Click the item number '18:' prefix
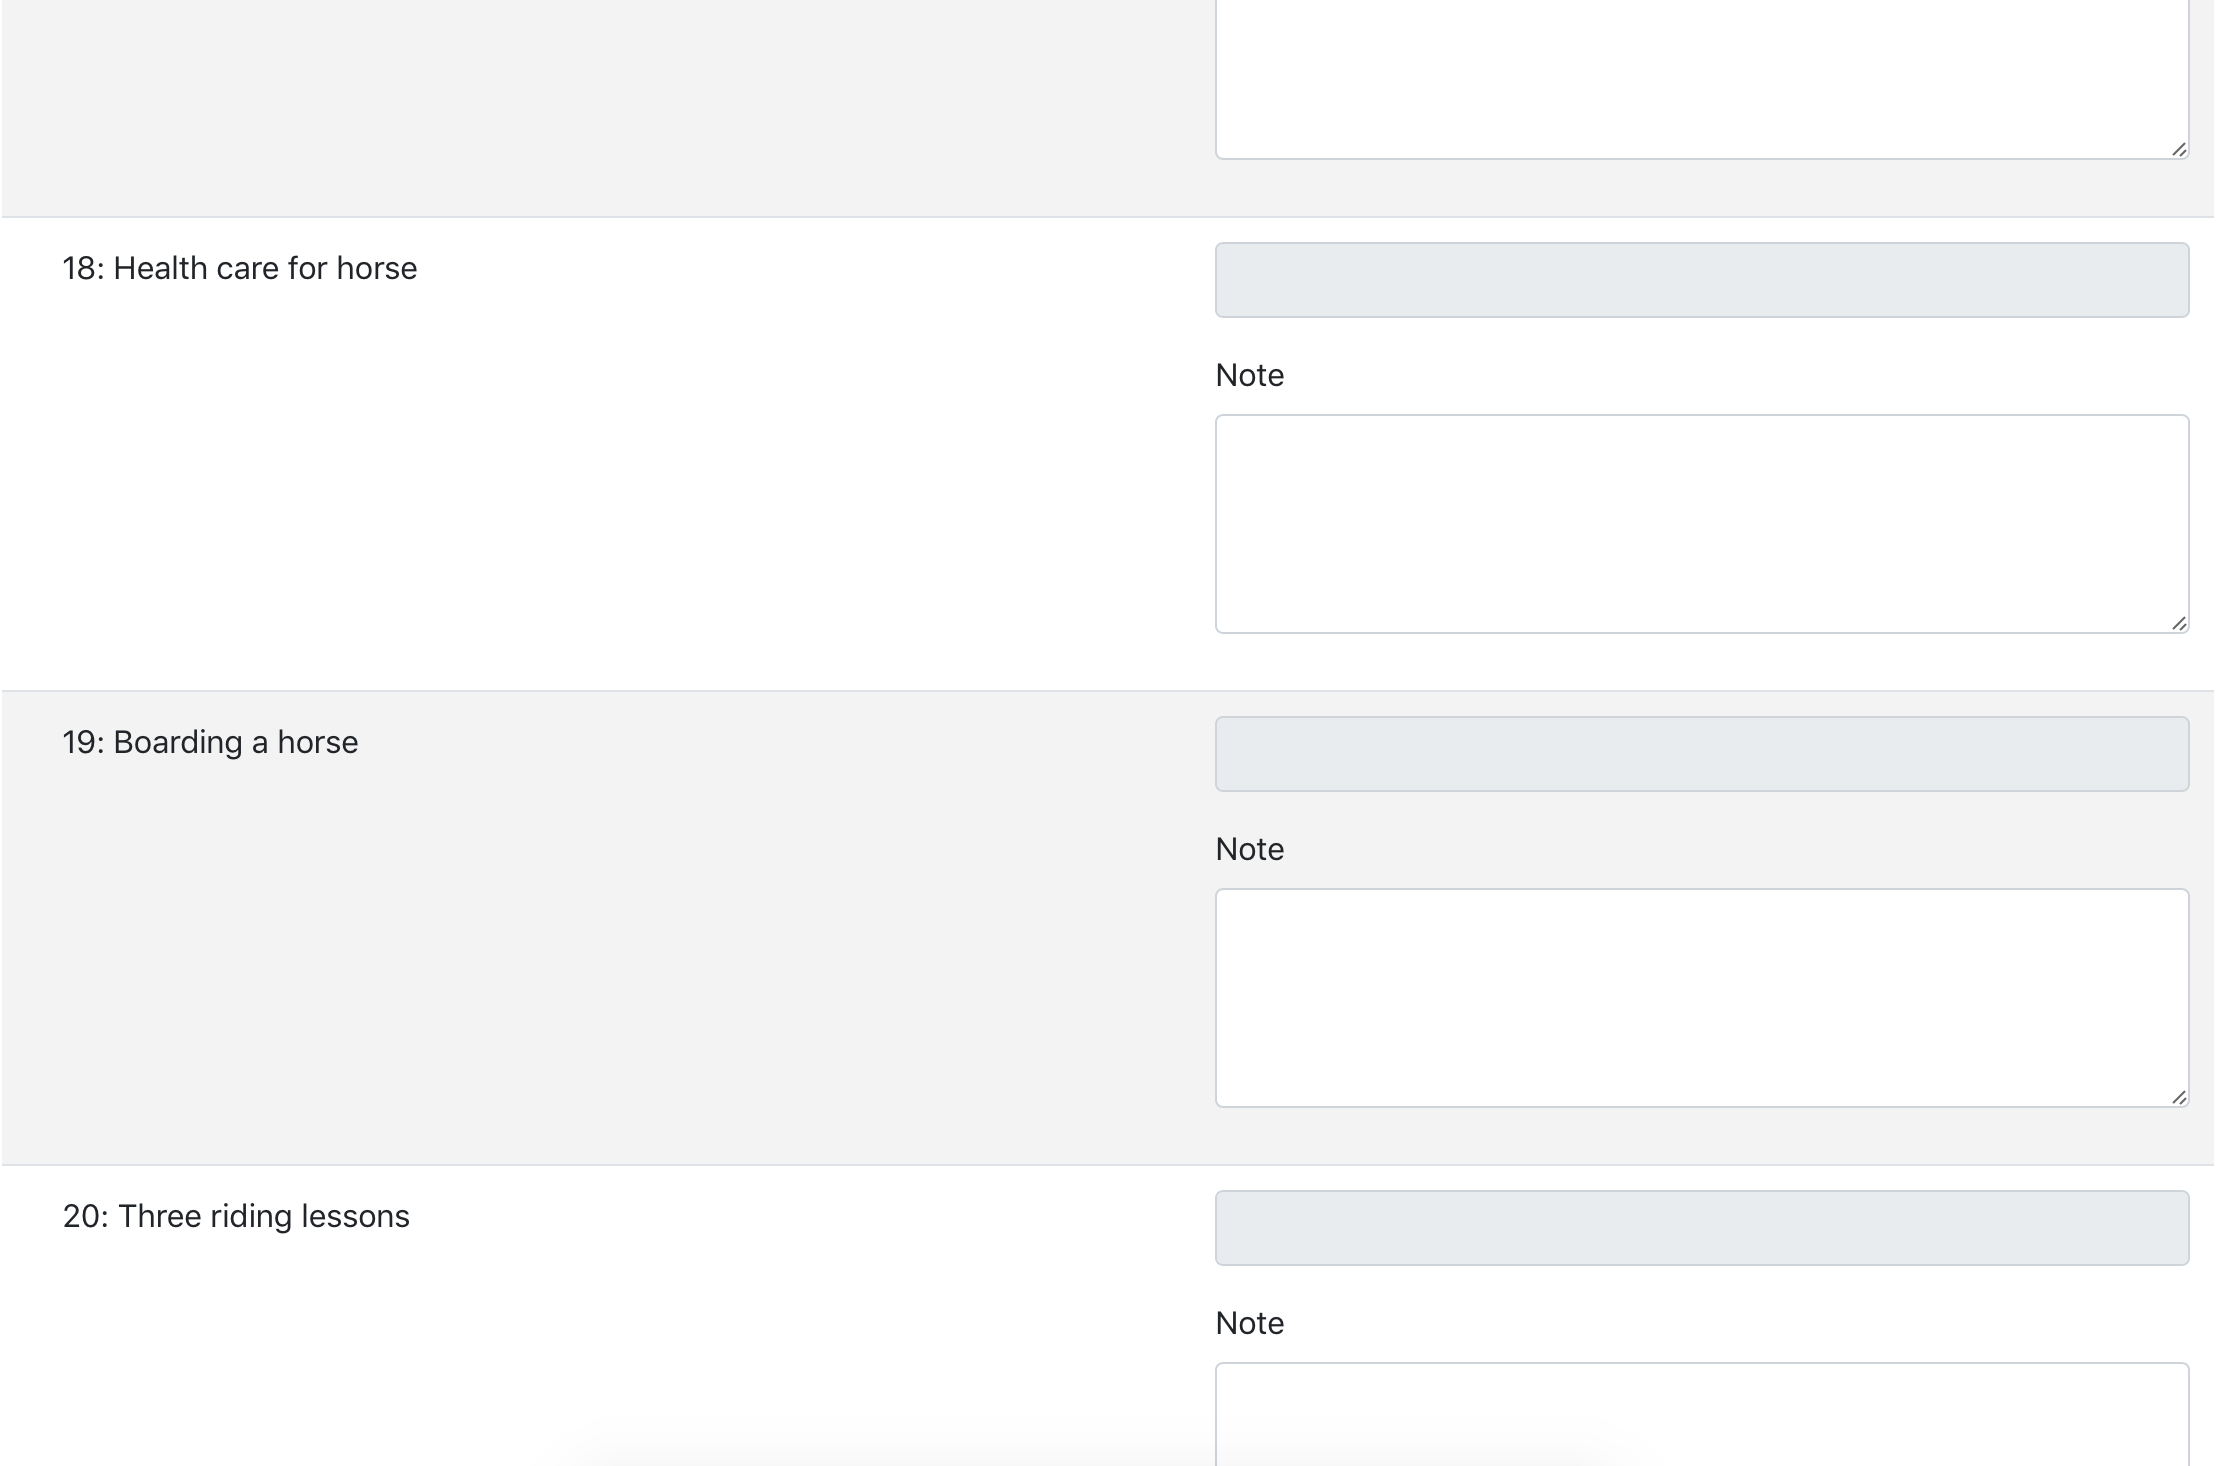The height and width of the screenshot is (1466, 2222). [x=83, y=268]
